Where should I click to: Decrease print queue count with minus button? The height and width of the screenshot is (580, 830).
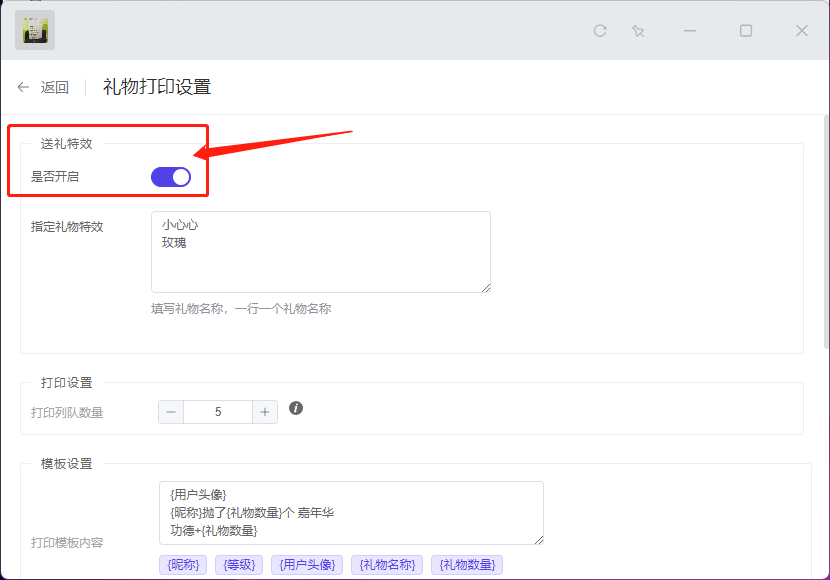[x=171, y=412]
